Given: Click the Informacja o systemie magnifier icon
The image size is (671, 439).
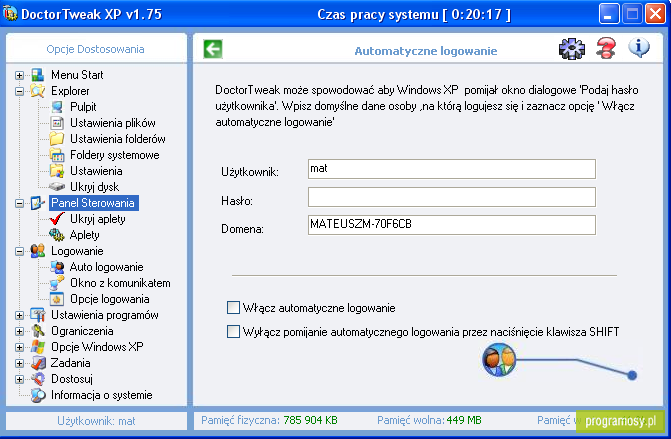Looking at the screenshot, I should [x=38, y=395].
